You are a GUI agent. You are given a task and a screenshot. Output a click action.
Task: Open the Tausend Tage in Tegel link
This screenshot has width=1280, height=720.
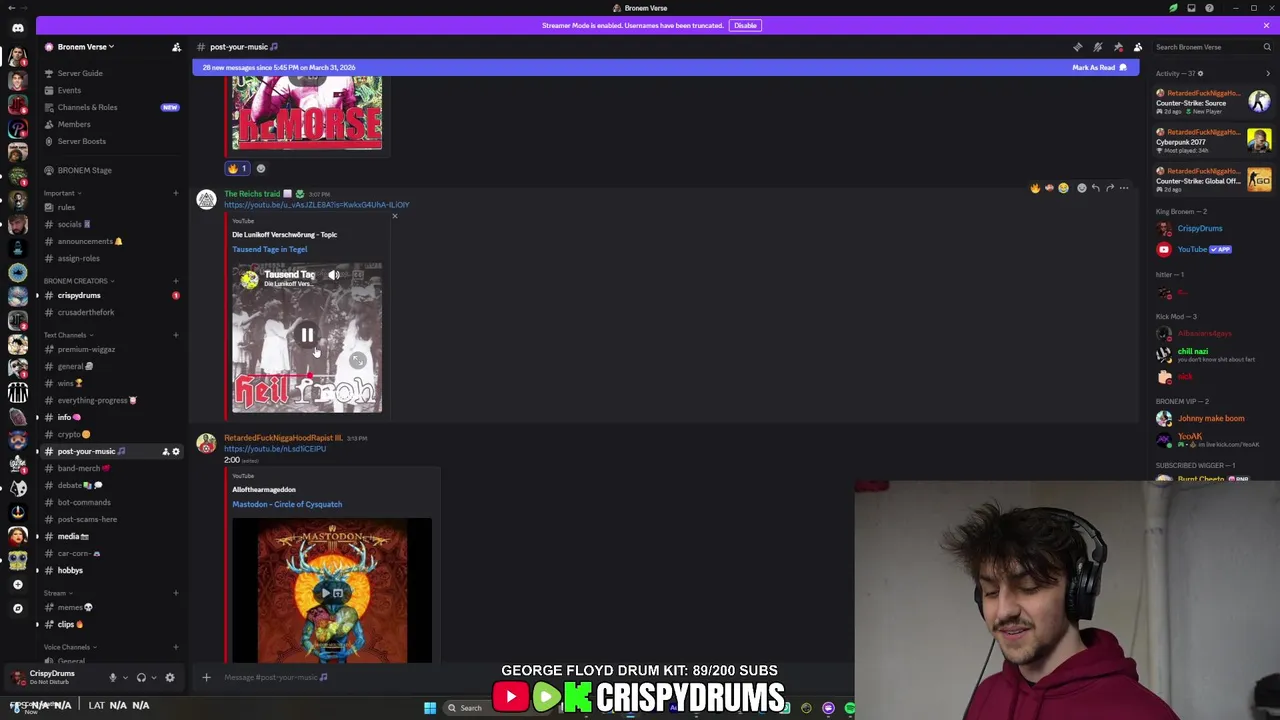coord(270,249)
